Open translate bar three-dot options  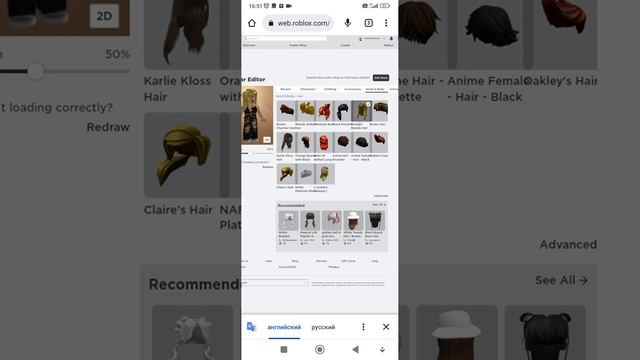pyautogui.click(x=363, y=327)
